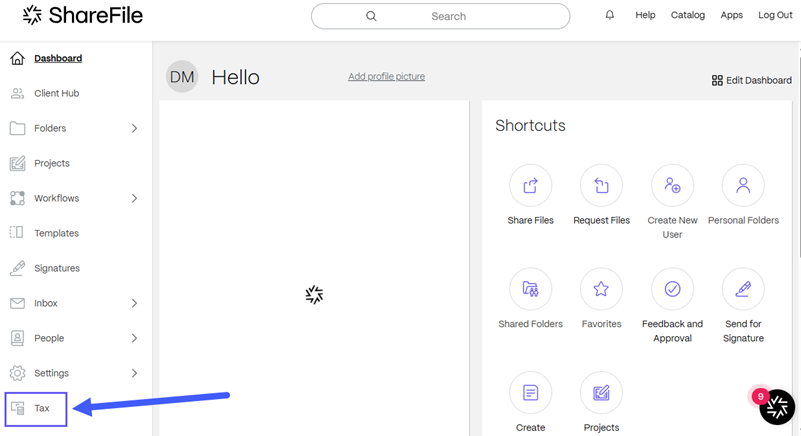Click the Workflows sidebar icon
The width and height of the screenshot is (801, 436).
[17, 198]
